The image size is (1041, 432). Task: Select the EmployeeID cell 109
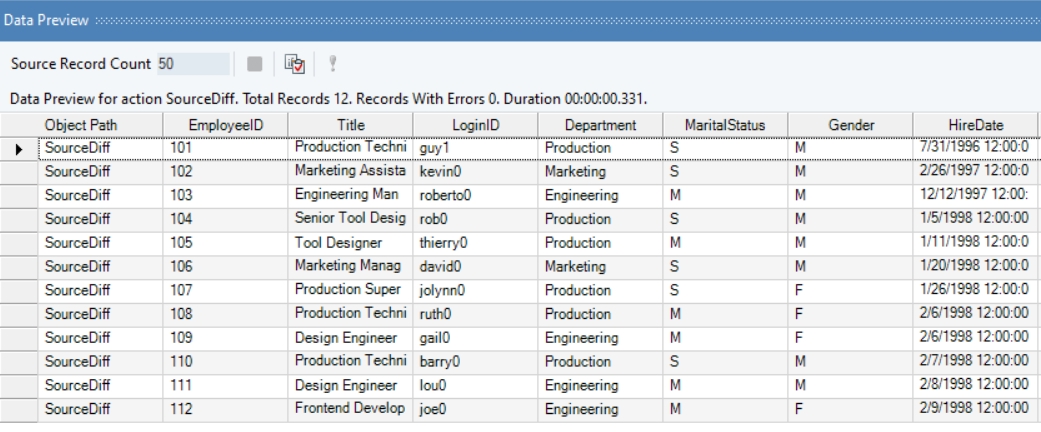(x=225, y=338)
